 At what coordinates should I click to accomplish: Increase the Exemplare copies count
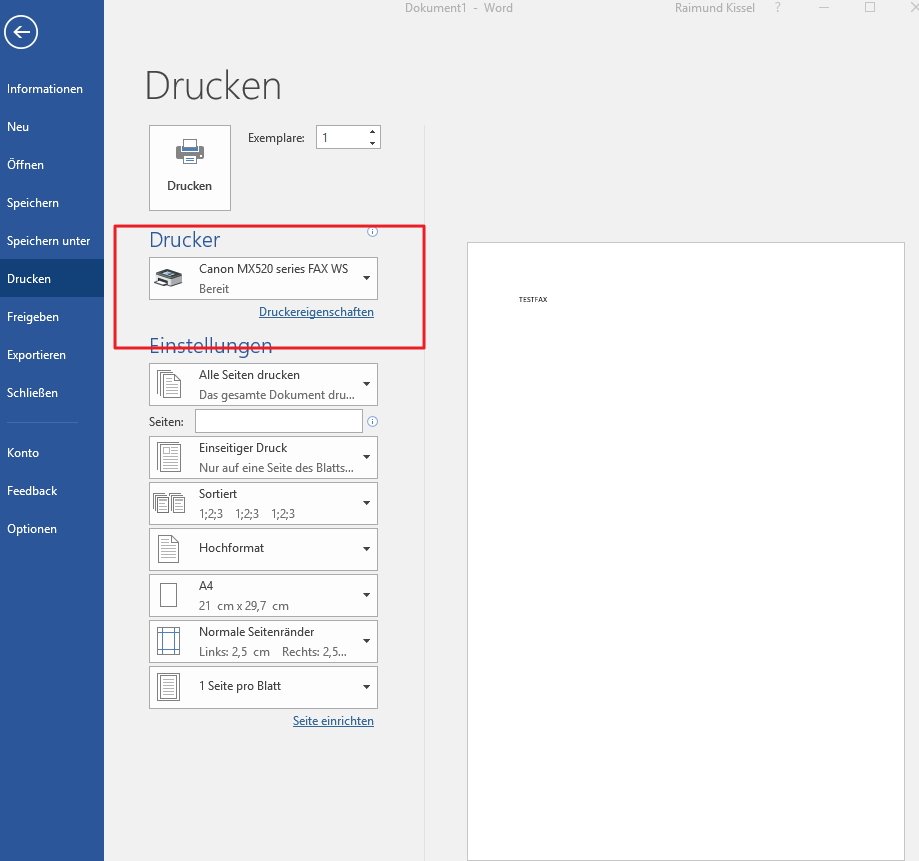pyautogui.click(x=372, y=132)
